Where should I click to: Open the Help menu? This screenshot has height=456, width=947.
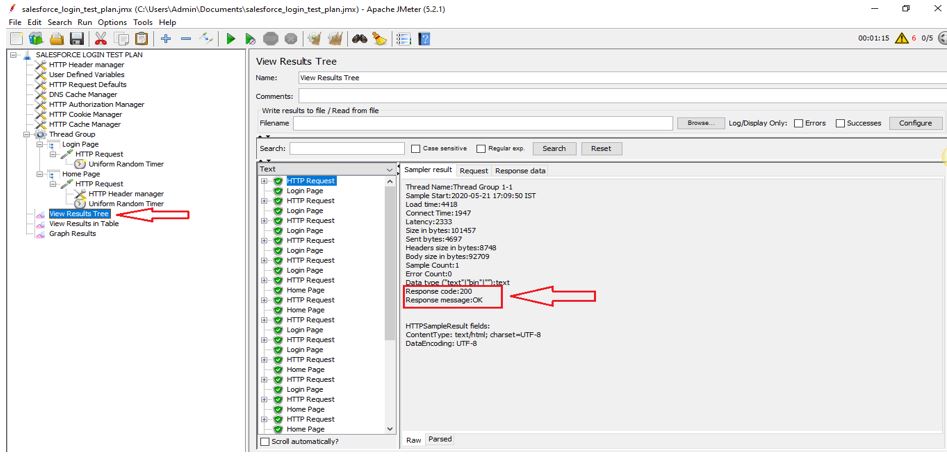click(167, 22)
